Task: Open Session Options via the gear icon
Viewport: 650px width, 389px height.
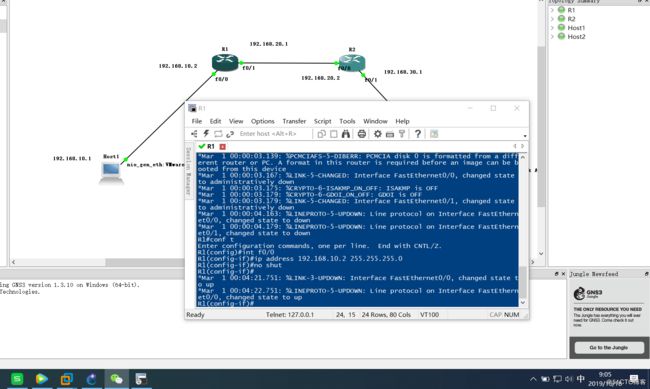Action: click(x=378, y=134)
